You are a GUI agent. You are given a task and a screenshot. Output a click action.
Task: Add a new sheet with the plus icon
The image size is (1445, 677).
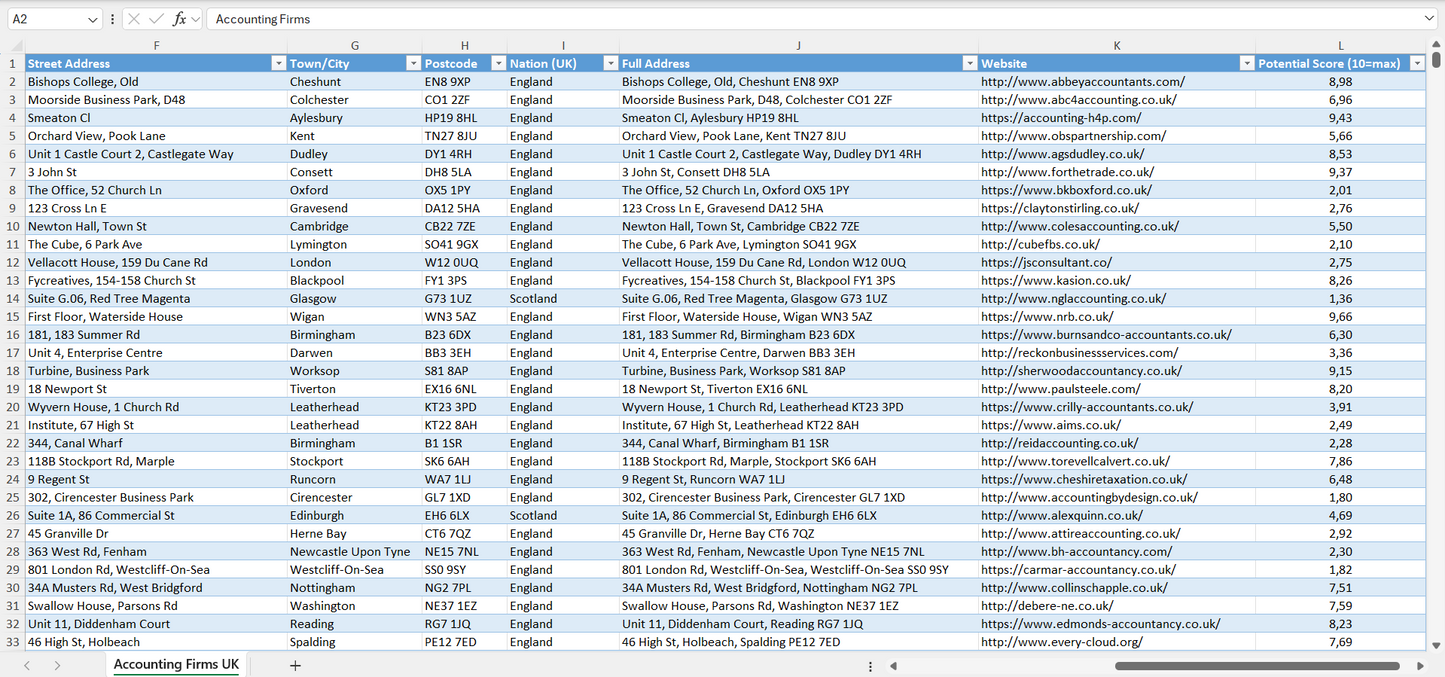295,665
